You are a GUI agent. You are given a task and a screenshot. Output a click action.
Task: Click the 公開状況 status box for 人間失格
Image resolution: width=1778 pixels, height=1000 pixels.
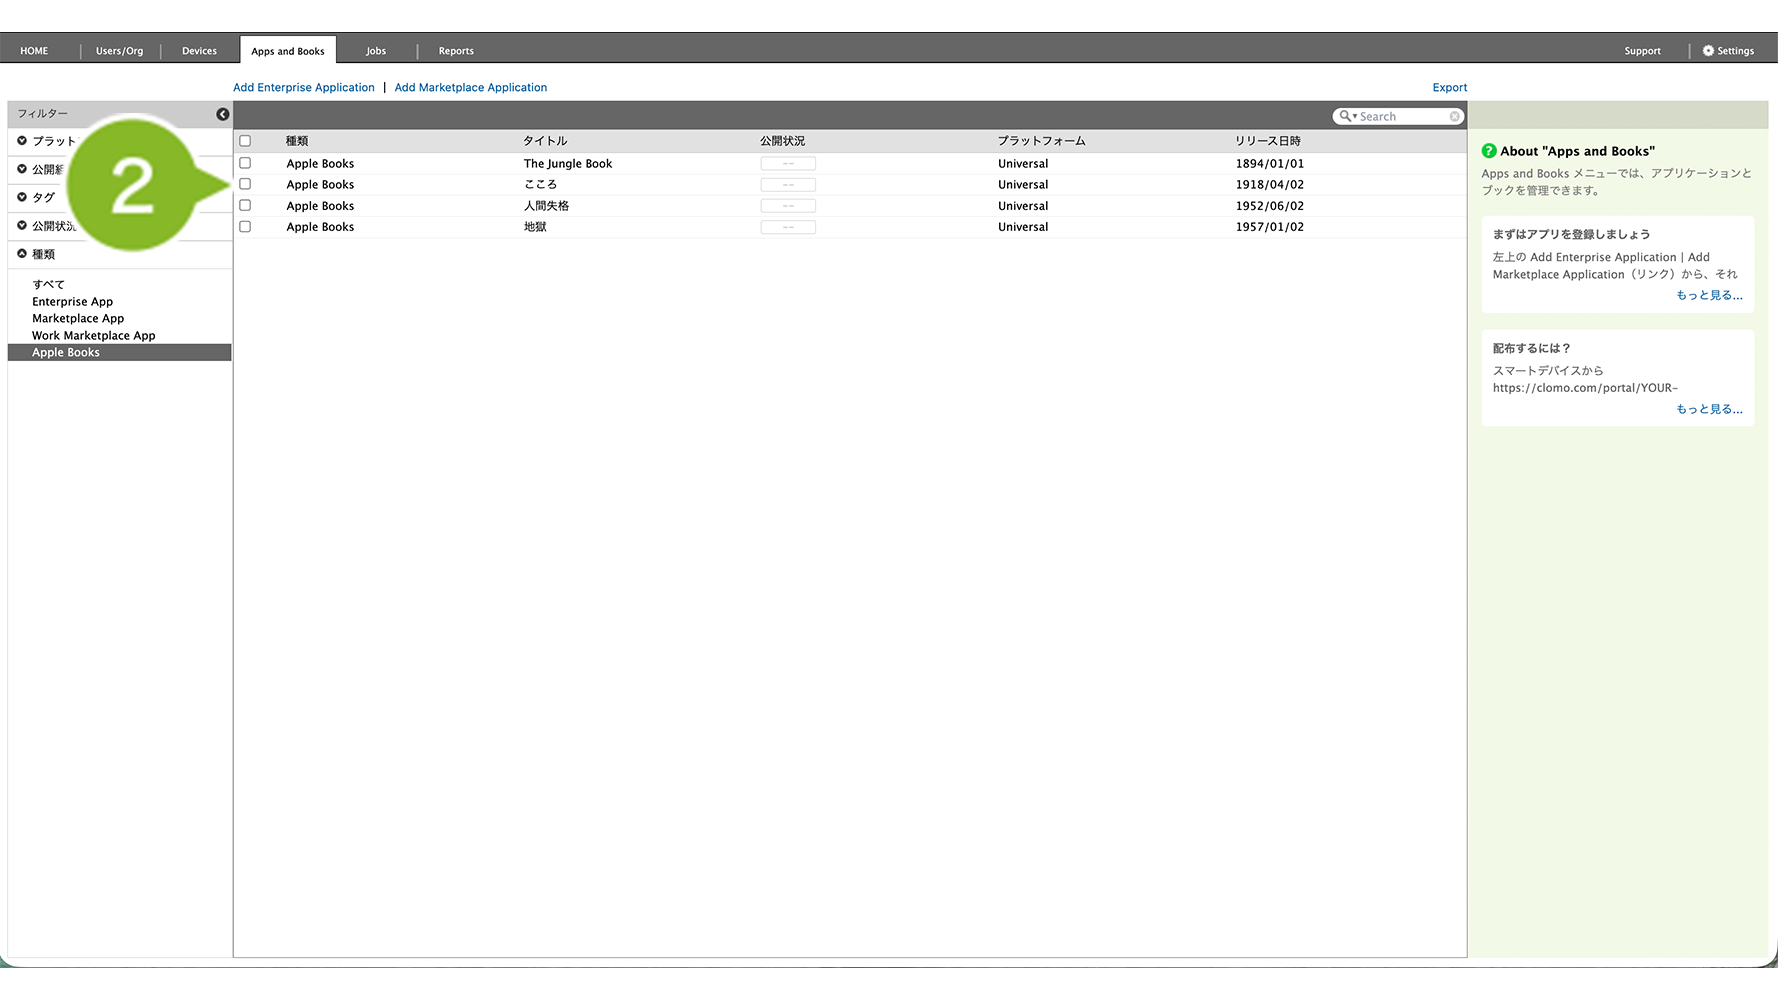pyautogui.click(x=787, y=206)
